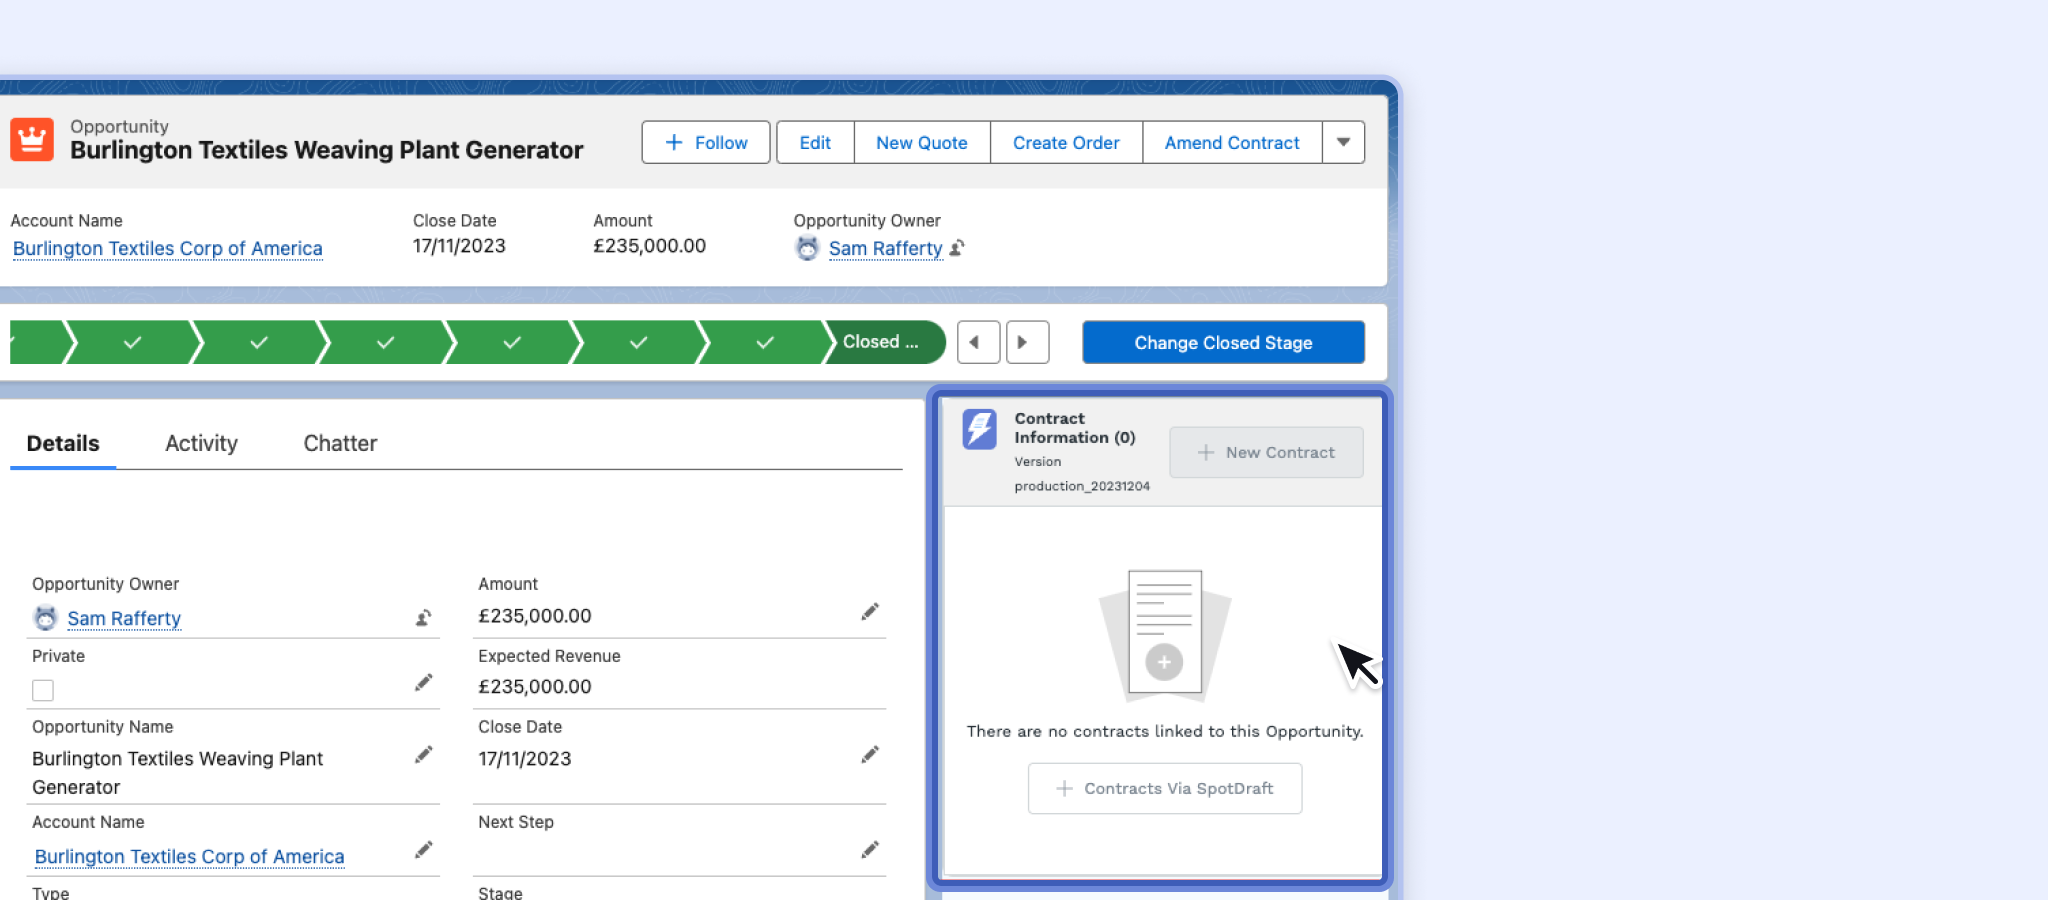2048x900 pixels.
Task: Edit Close Date with pencil icon
Action: pos(870,754)
